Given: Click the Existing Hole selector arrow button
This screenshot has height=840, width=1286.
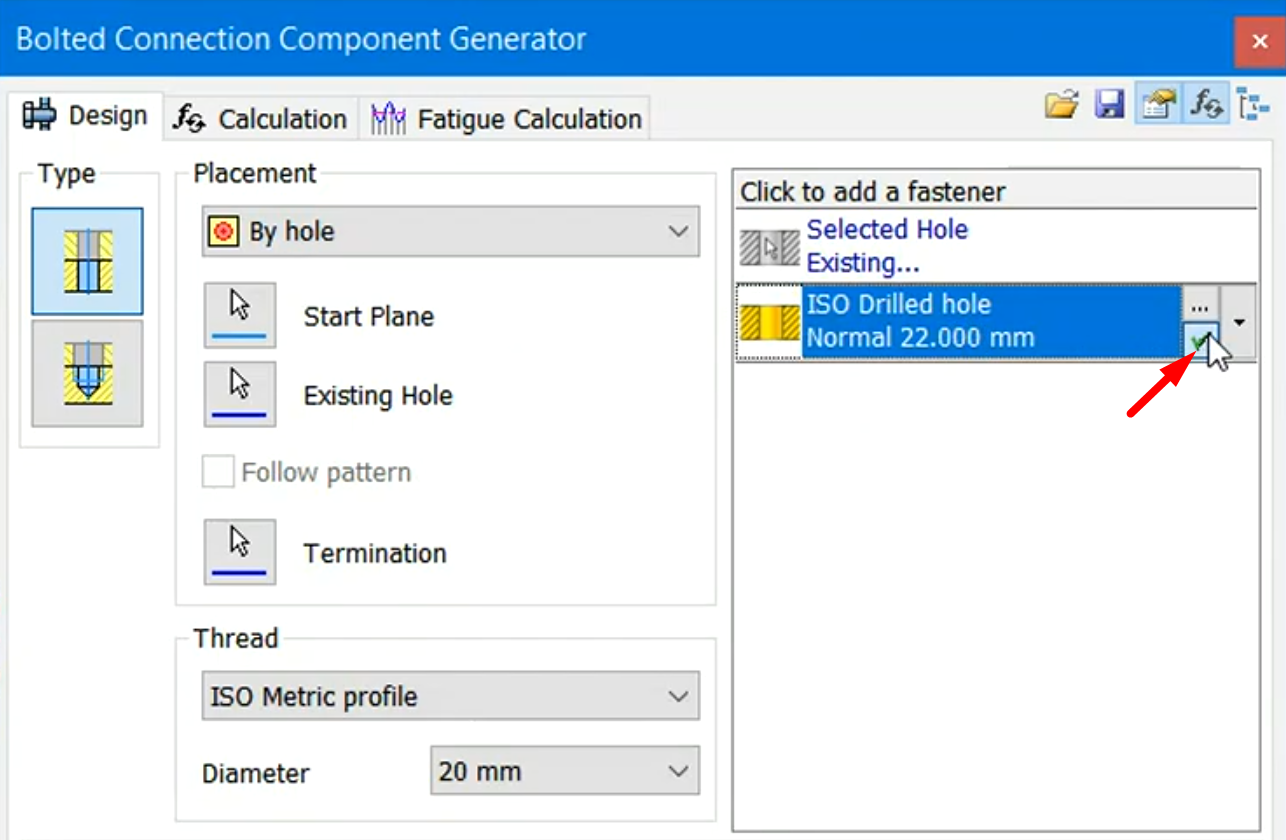Looking at the screenshot, I should point(240,394).
